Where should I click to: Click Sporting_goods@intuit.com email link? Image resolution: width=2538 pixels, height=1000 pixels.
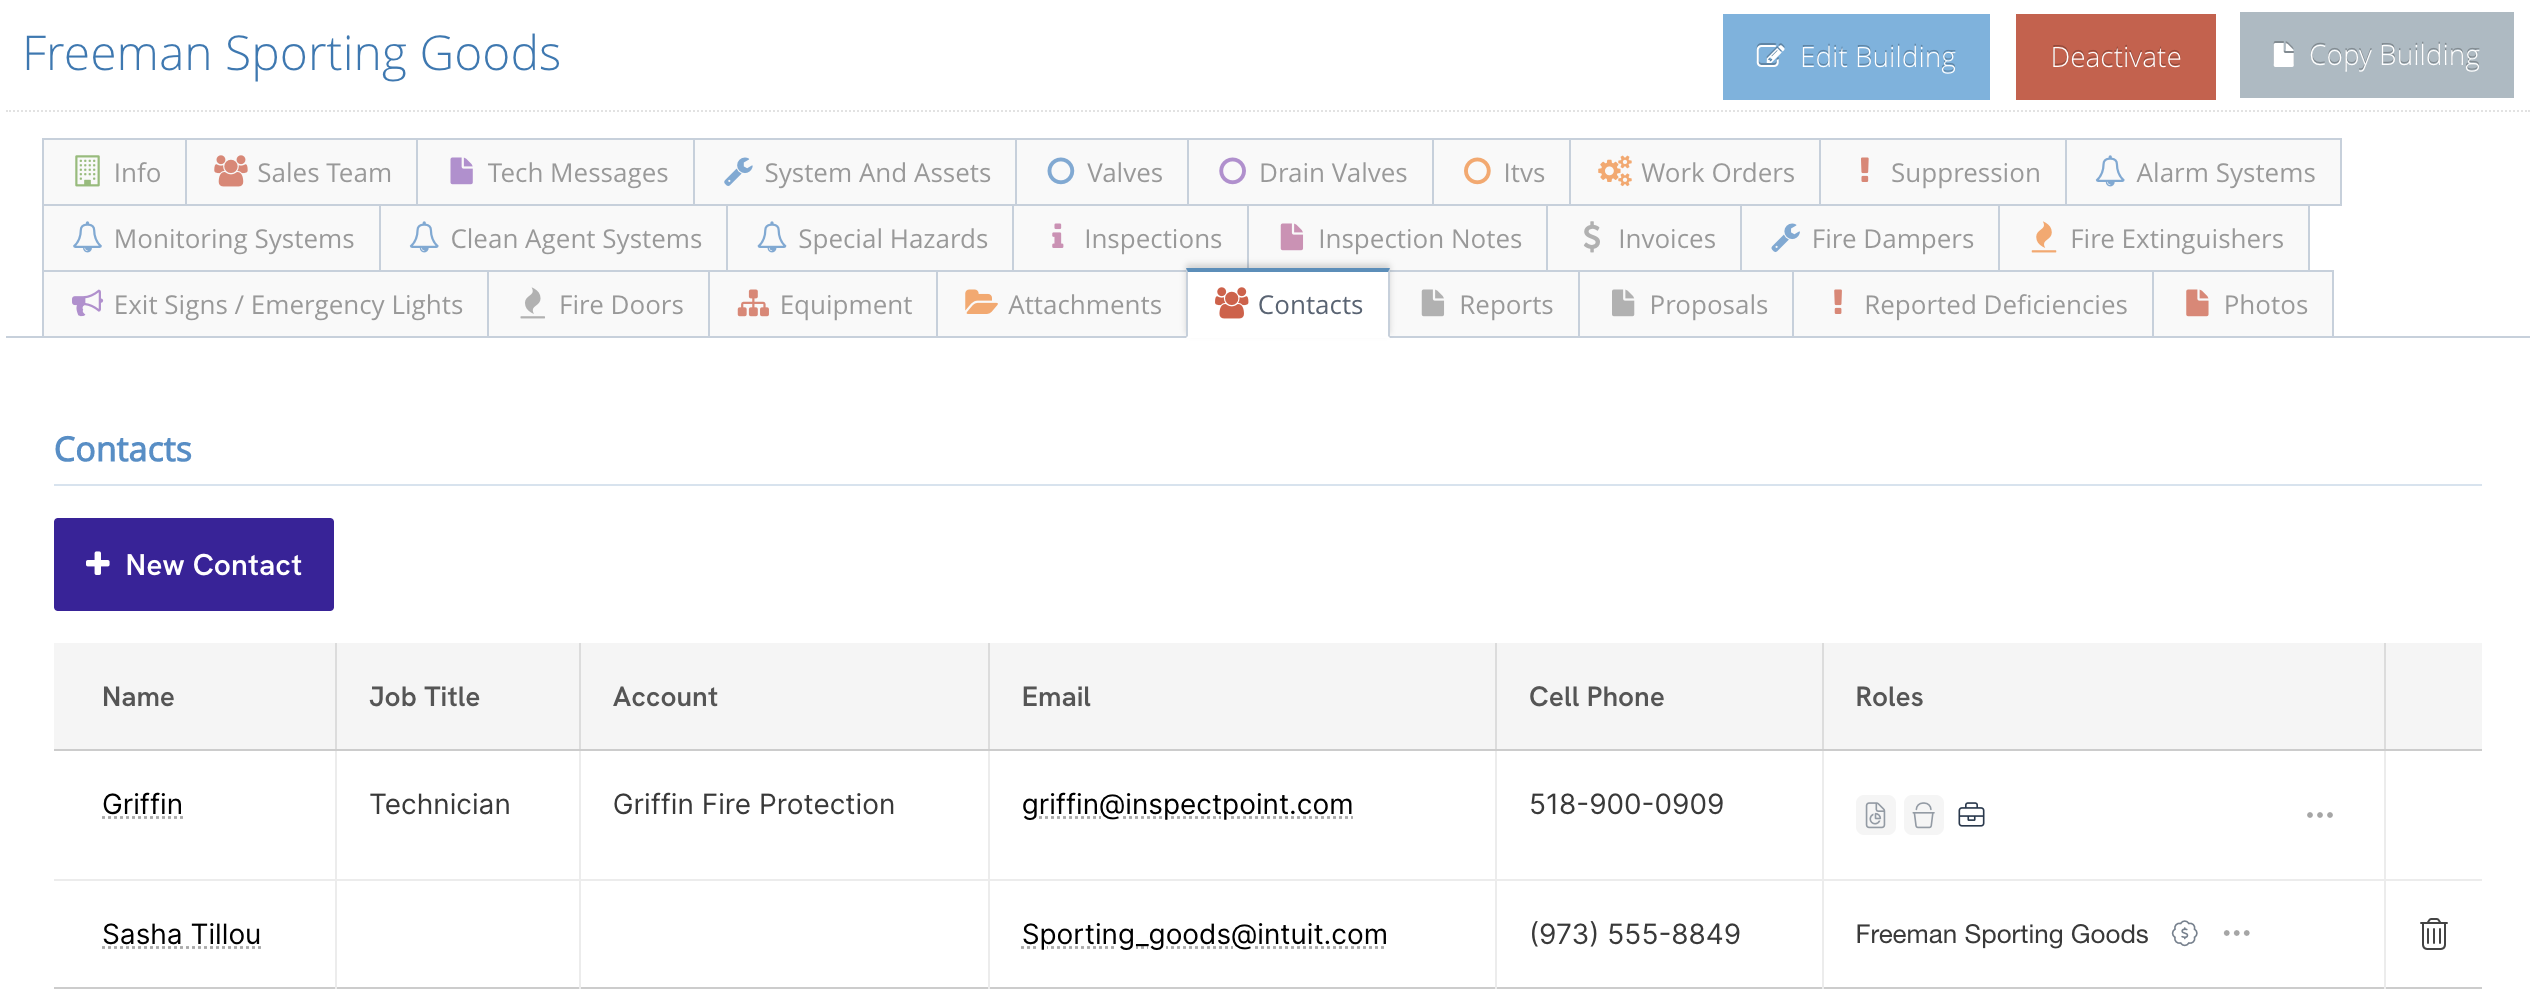pos(1204,934)
